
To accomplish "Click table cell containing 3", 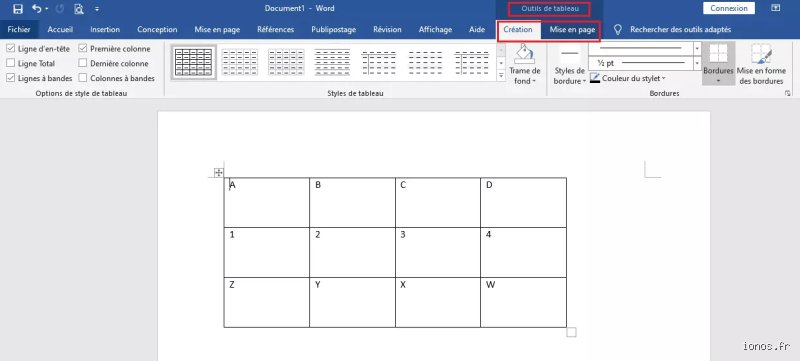I will (438, 252).
